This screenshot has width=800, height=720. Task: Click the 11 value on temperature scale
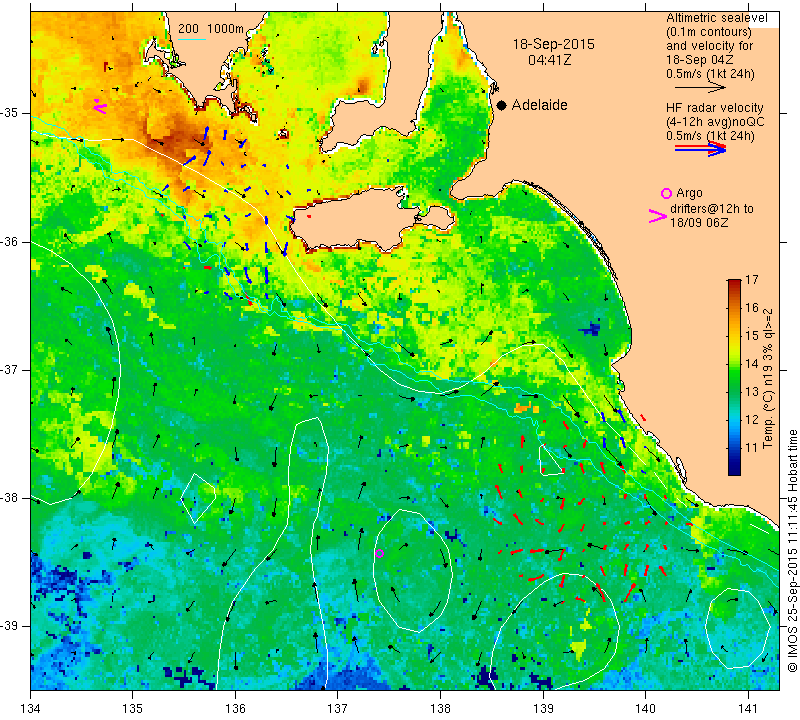[x=752, y=448]
